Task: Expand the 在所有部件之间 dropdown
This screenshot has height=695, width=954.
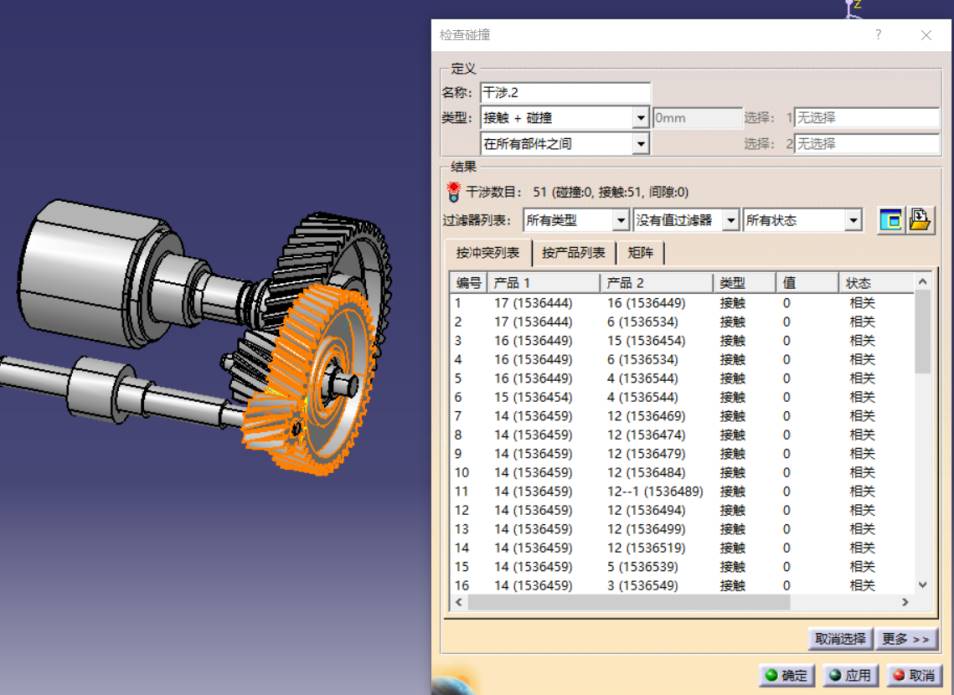Action: 641,144
